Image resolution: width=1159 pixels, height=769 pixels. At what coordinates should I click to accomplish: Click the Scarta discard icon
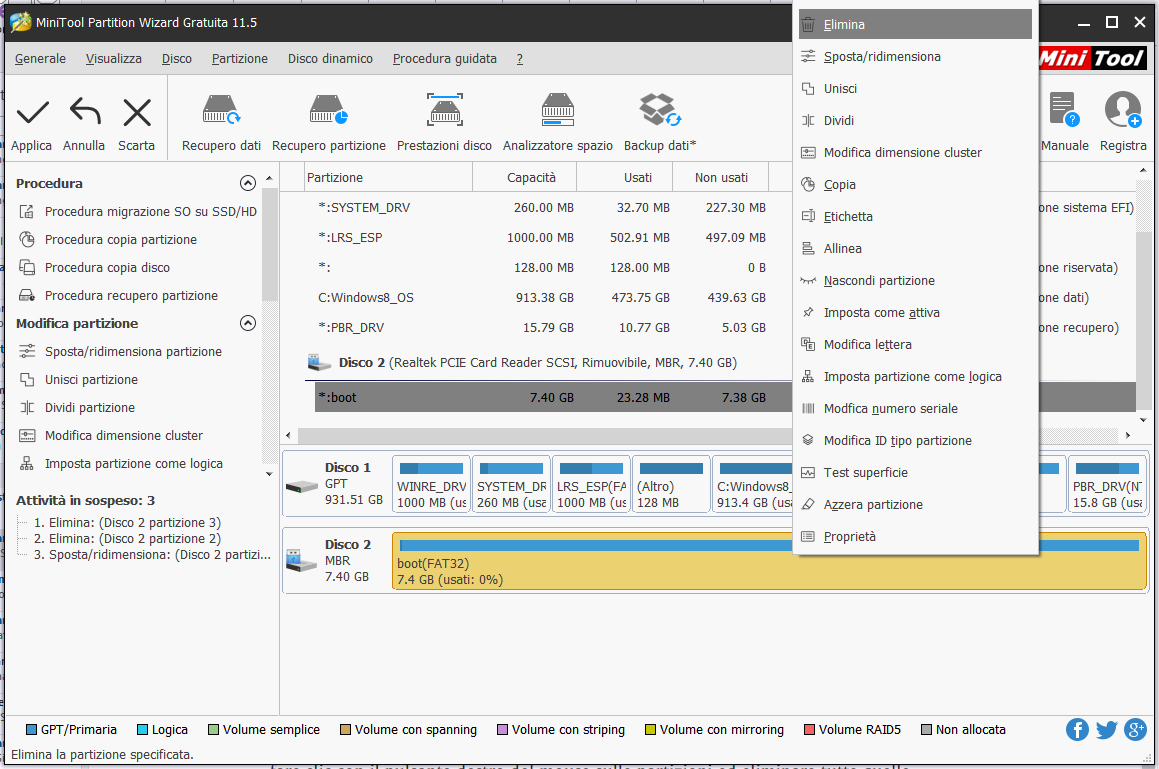(x=136, y=113)
